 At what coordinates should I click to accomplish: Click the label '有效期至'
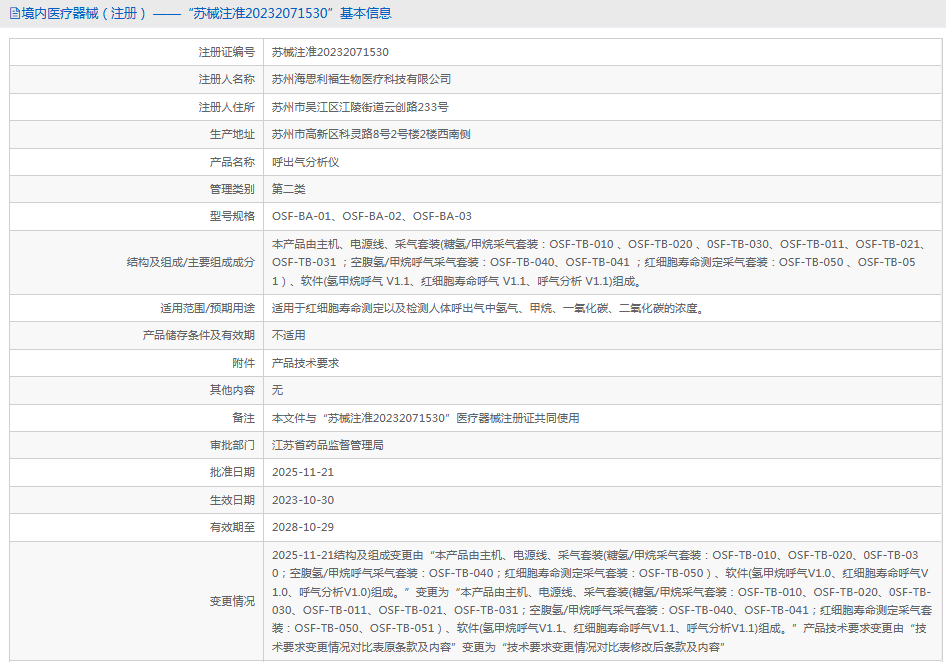(232, 527)
